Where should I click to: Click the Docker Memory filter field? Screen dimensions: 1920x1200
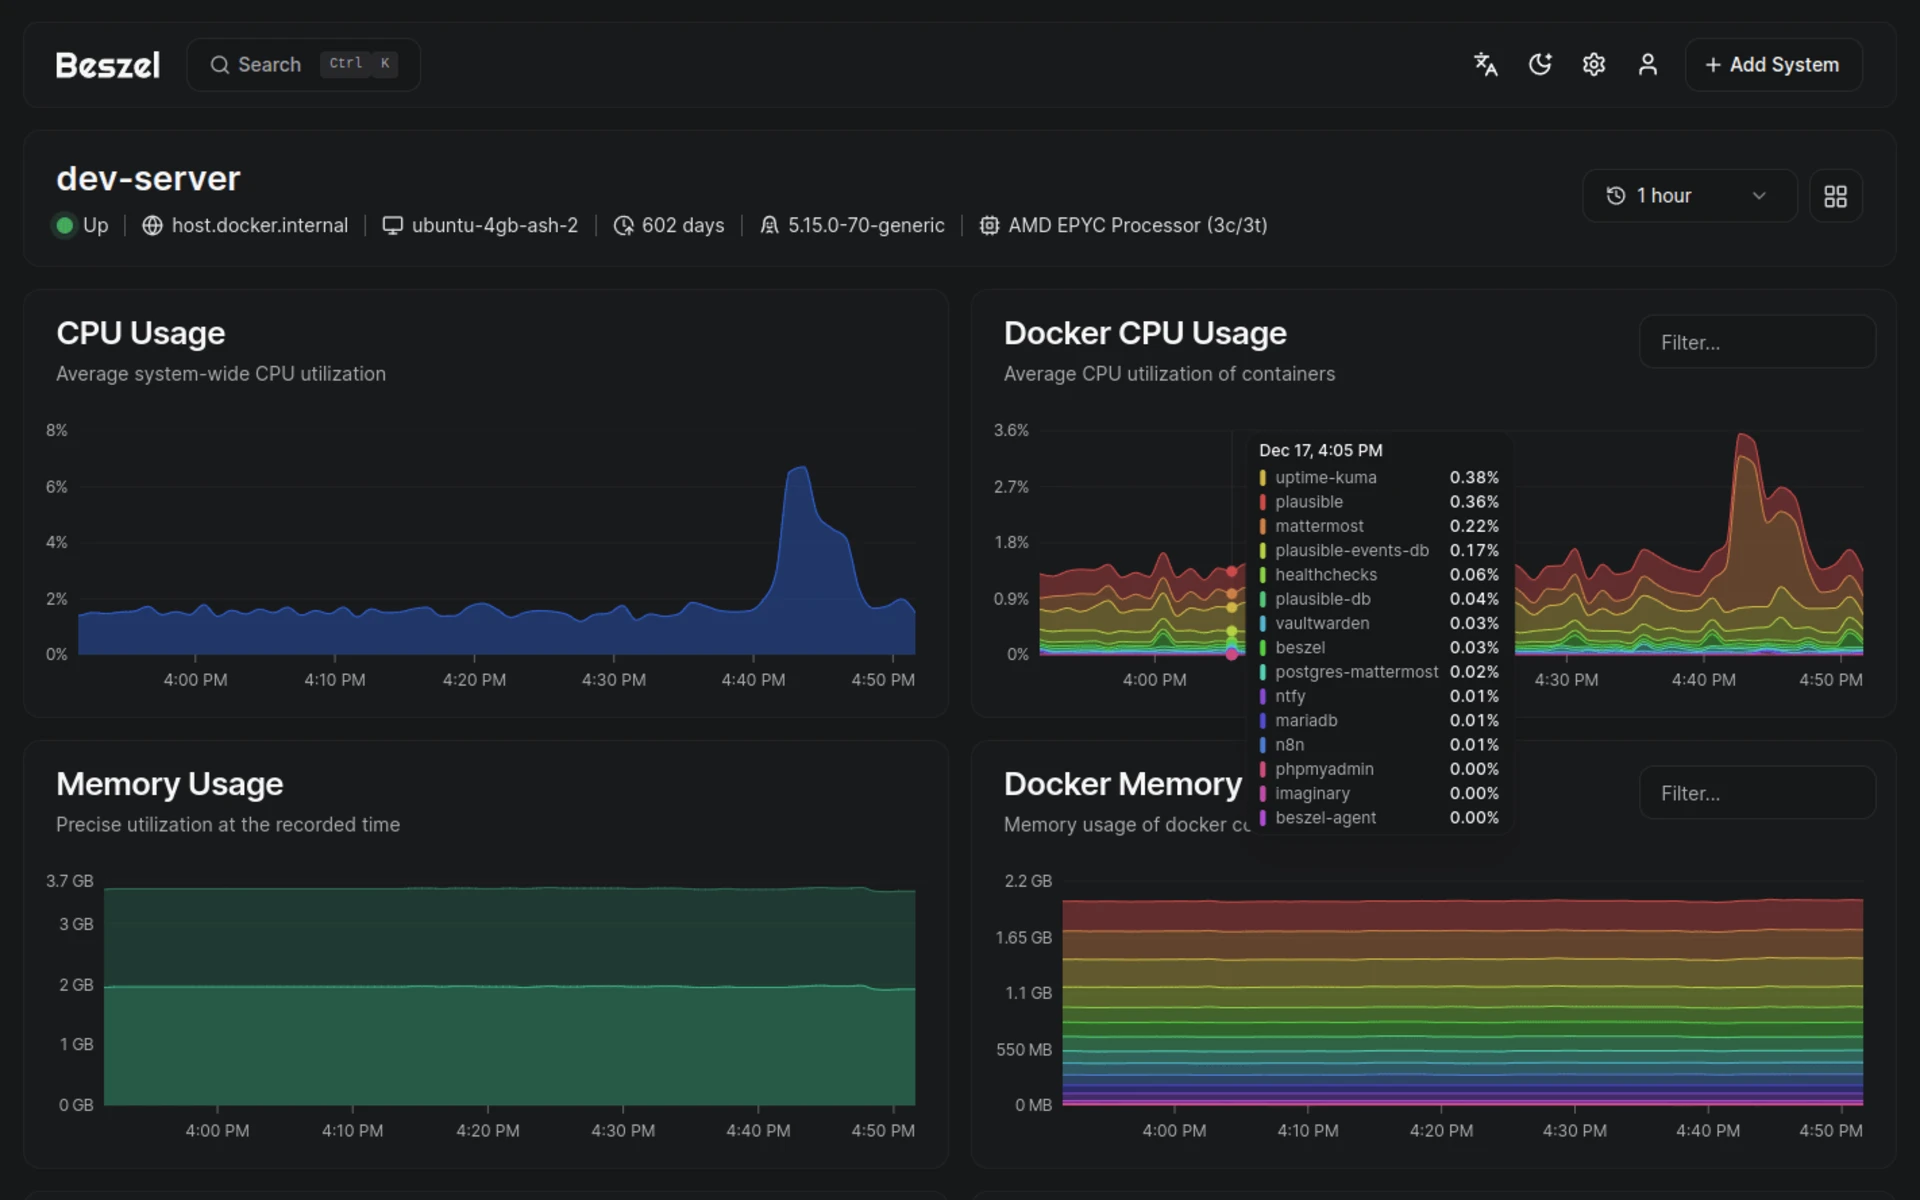(1757, 793)
